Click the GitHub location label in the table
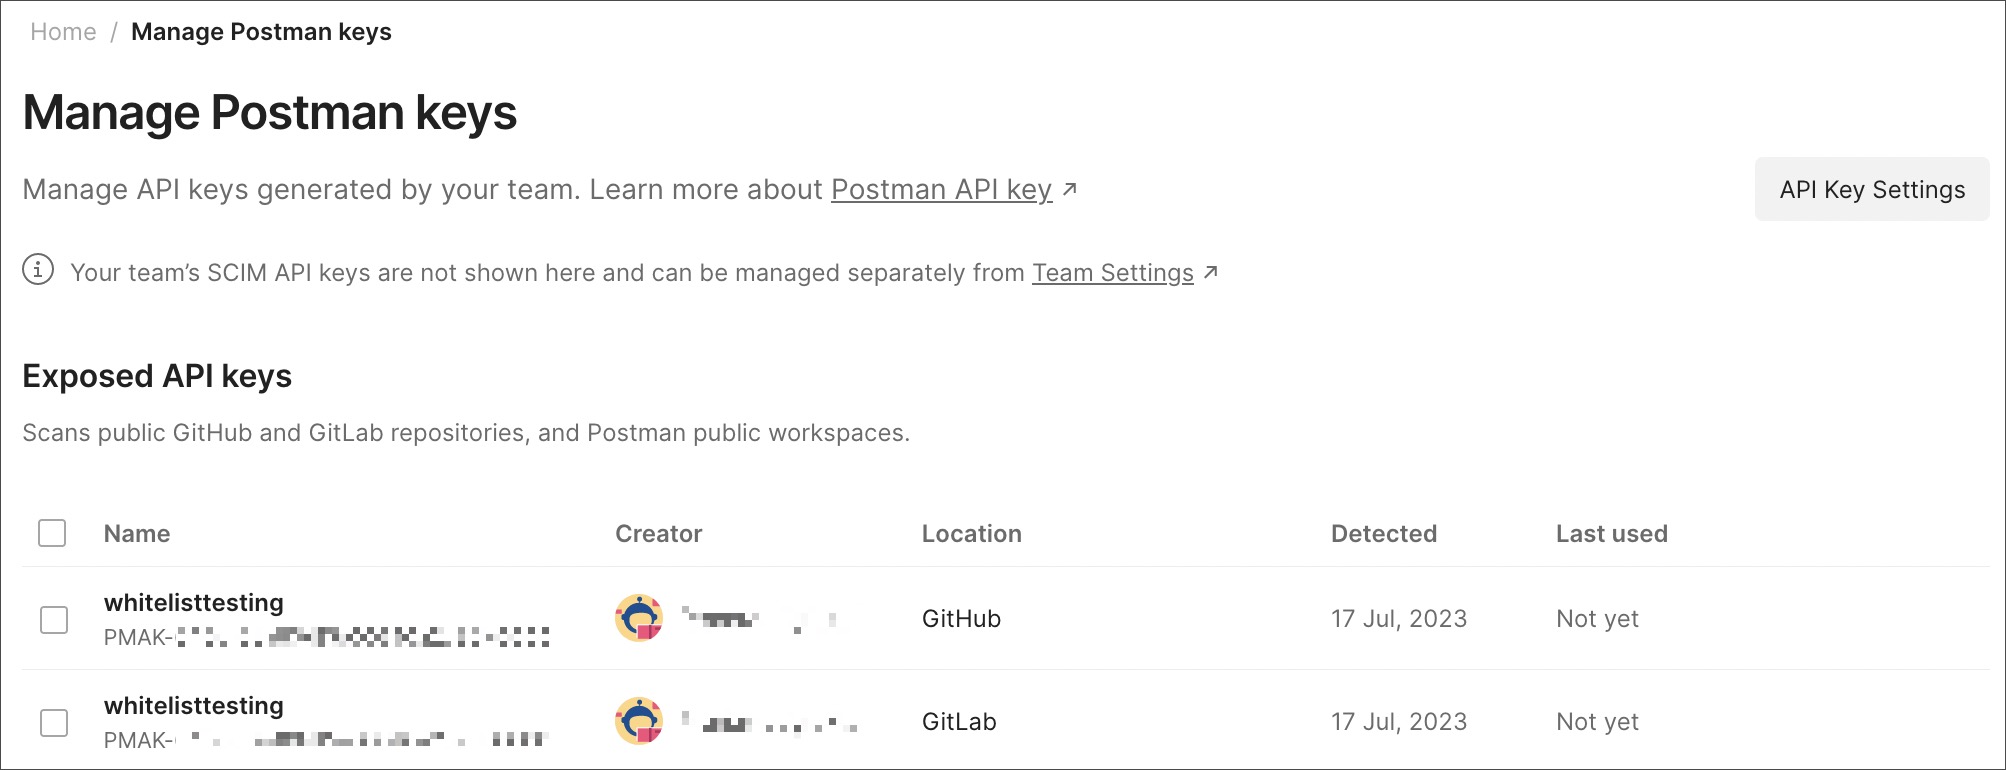 click(961, 618)
